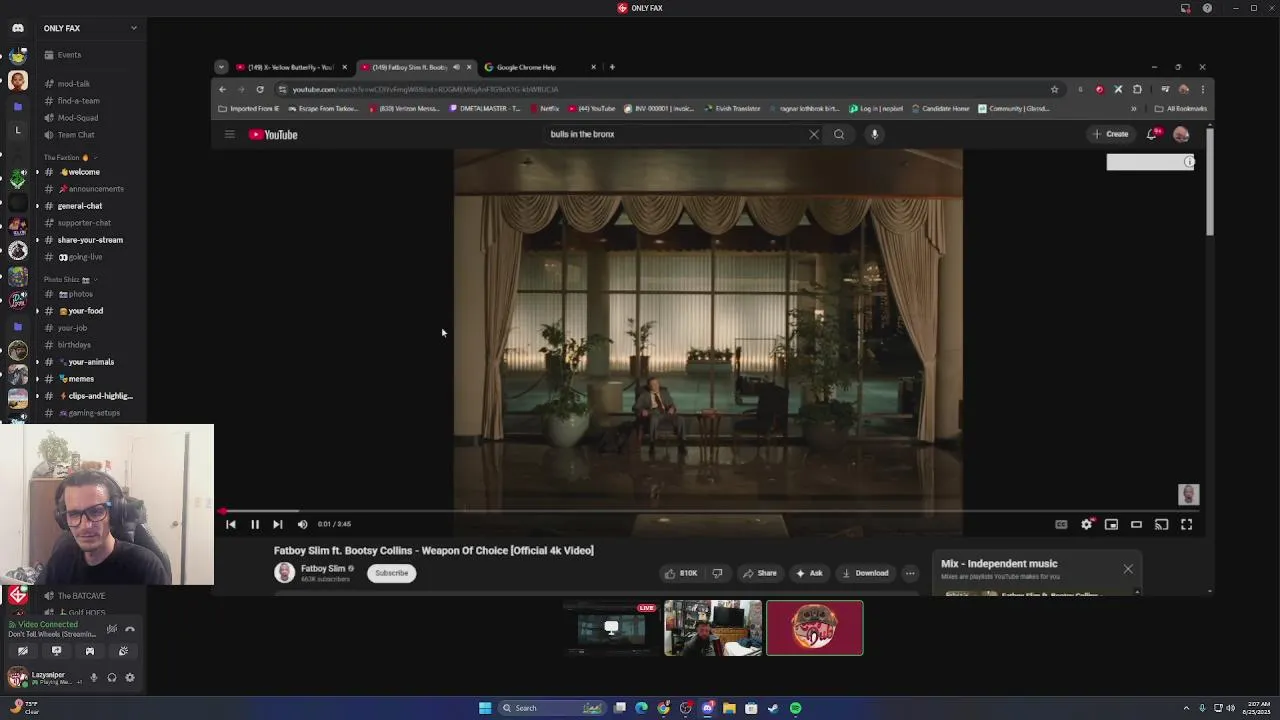Share your screen in Discord
Screen dimensions: 1280x720
[56, 651]
